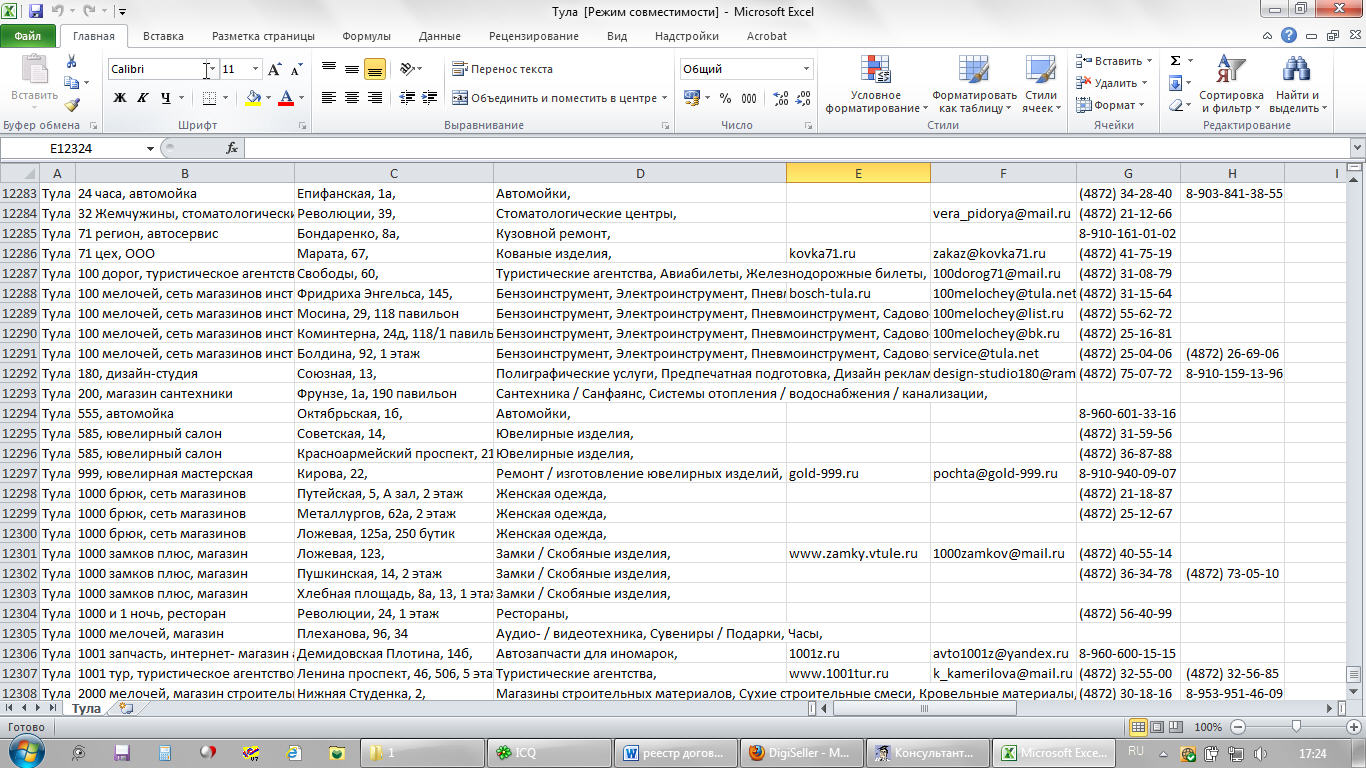Open font color red A swatch
This screenshot has width=1366, height=768.
[286, 98]
